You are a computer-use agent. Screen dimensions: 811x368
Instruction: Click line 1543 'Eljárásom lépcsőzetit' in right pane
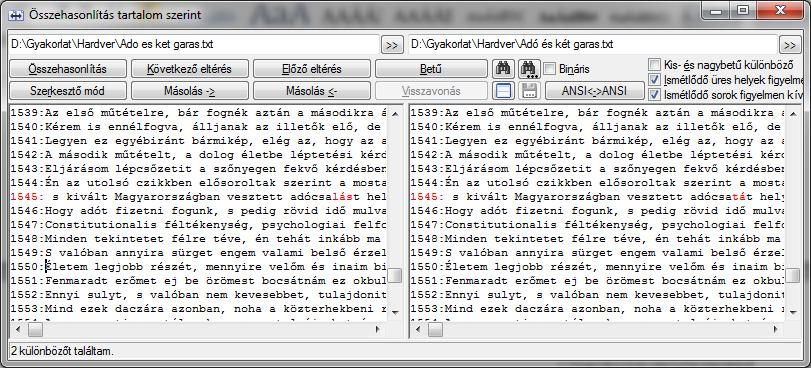pos(597,169)
